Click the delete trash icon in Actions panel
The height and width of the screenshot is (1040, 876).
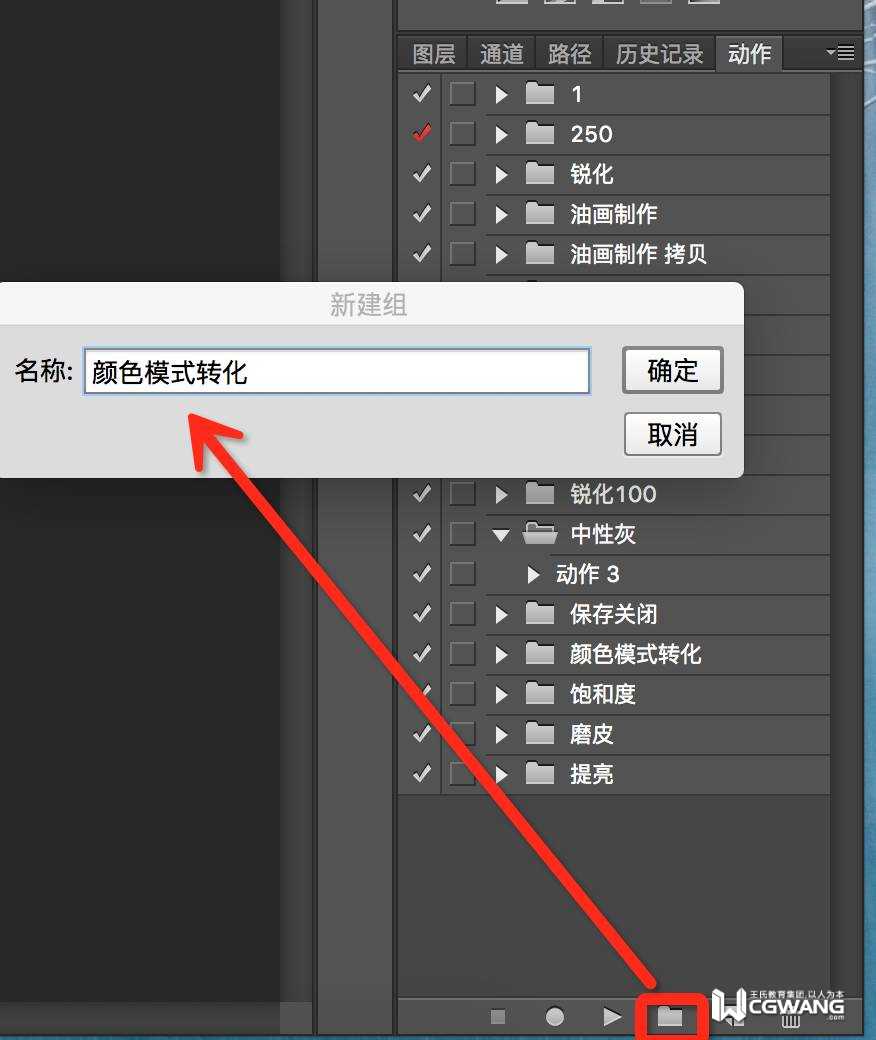pos(790,1019)
